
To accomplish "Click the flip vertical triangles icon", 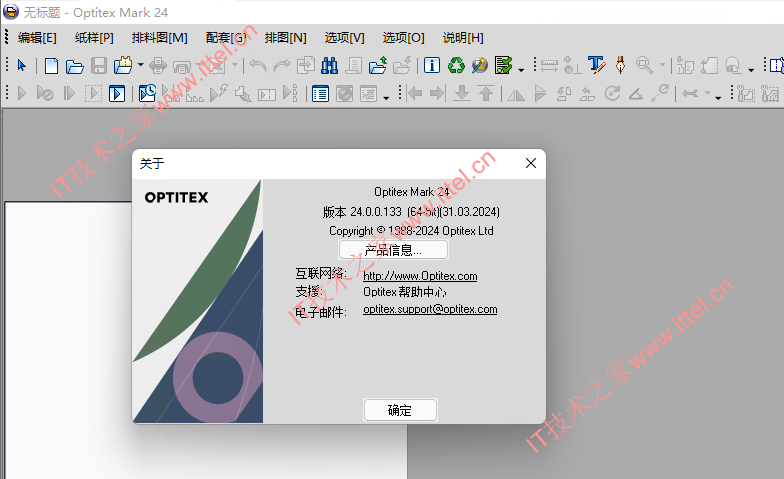I will [x=540, y=93].
